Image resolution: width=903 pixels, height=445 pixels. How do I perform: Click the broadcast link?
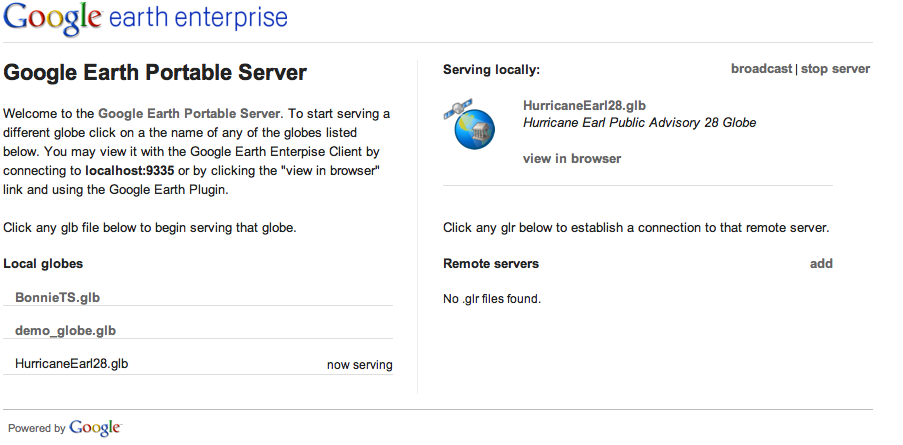point(761,69)
